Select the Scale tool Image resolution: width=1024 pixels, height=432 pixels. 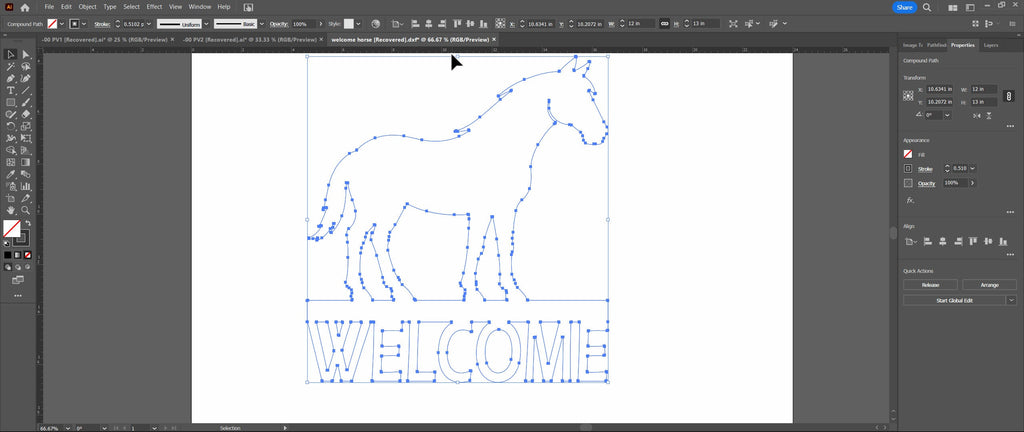[x=26, y=127]
